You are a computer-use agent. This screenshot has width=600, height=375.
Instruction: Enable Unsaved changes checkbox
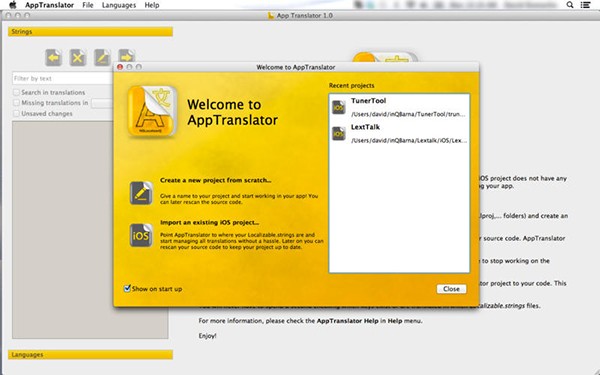pos(16,113)
